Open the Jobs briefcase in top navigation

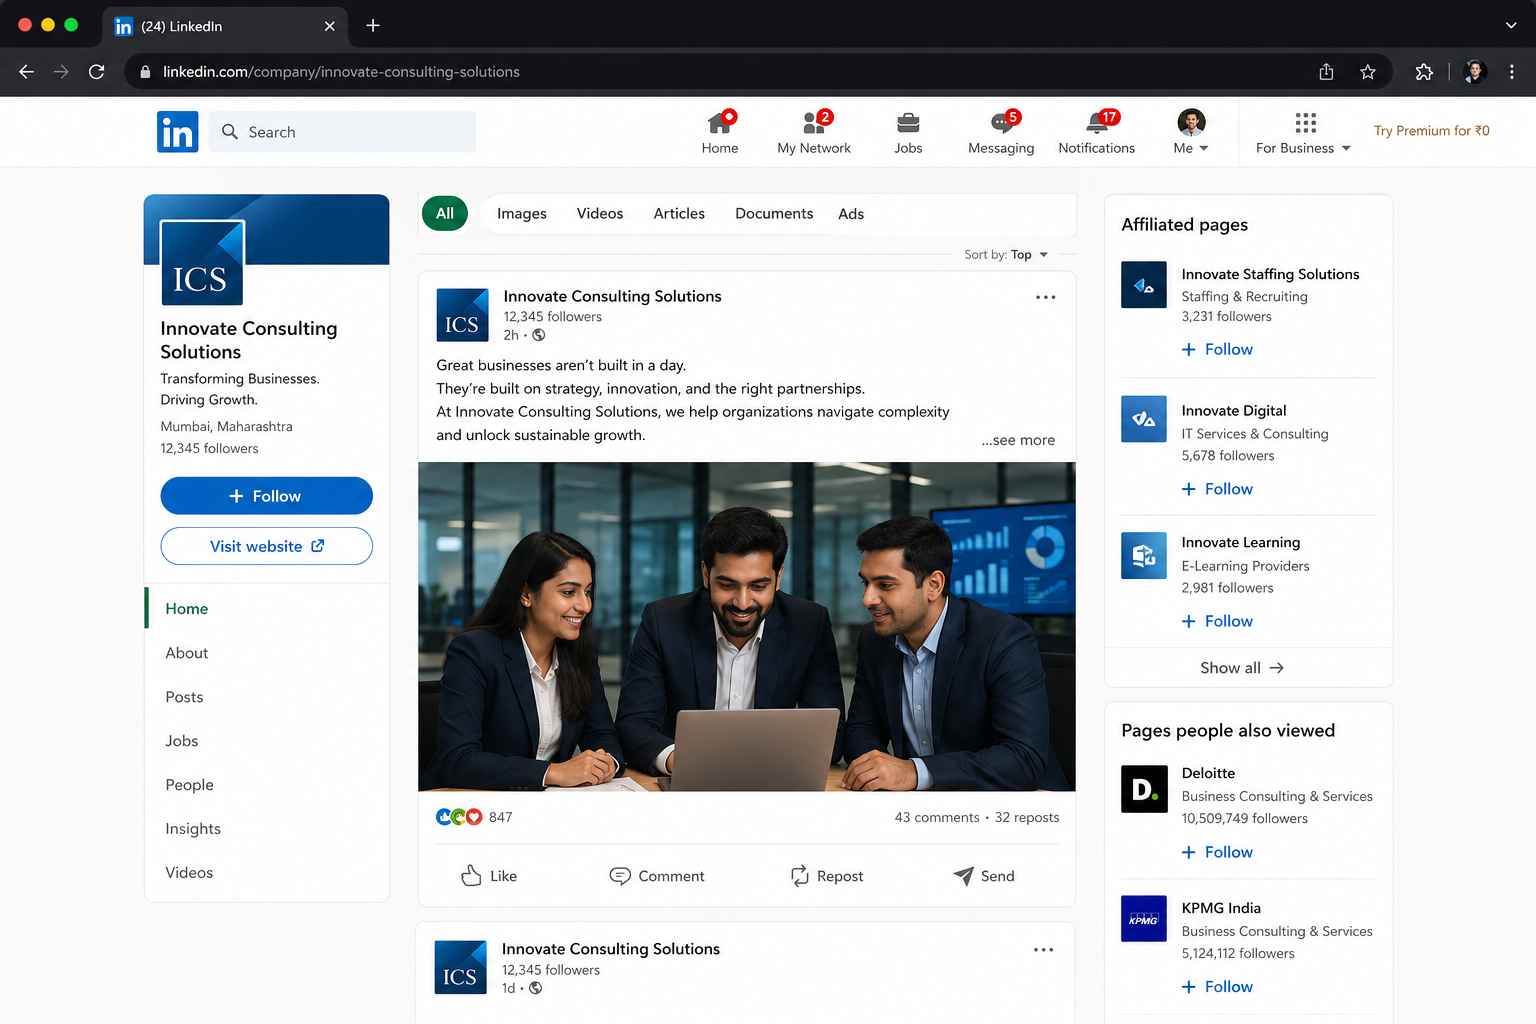coord(908,133)
